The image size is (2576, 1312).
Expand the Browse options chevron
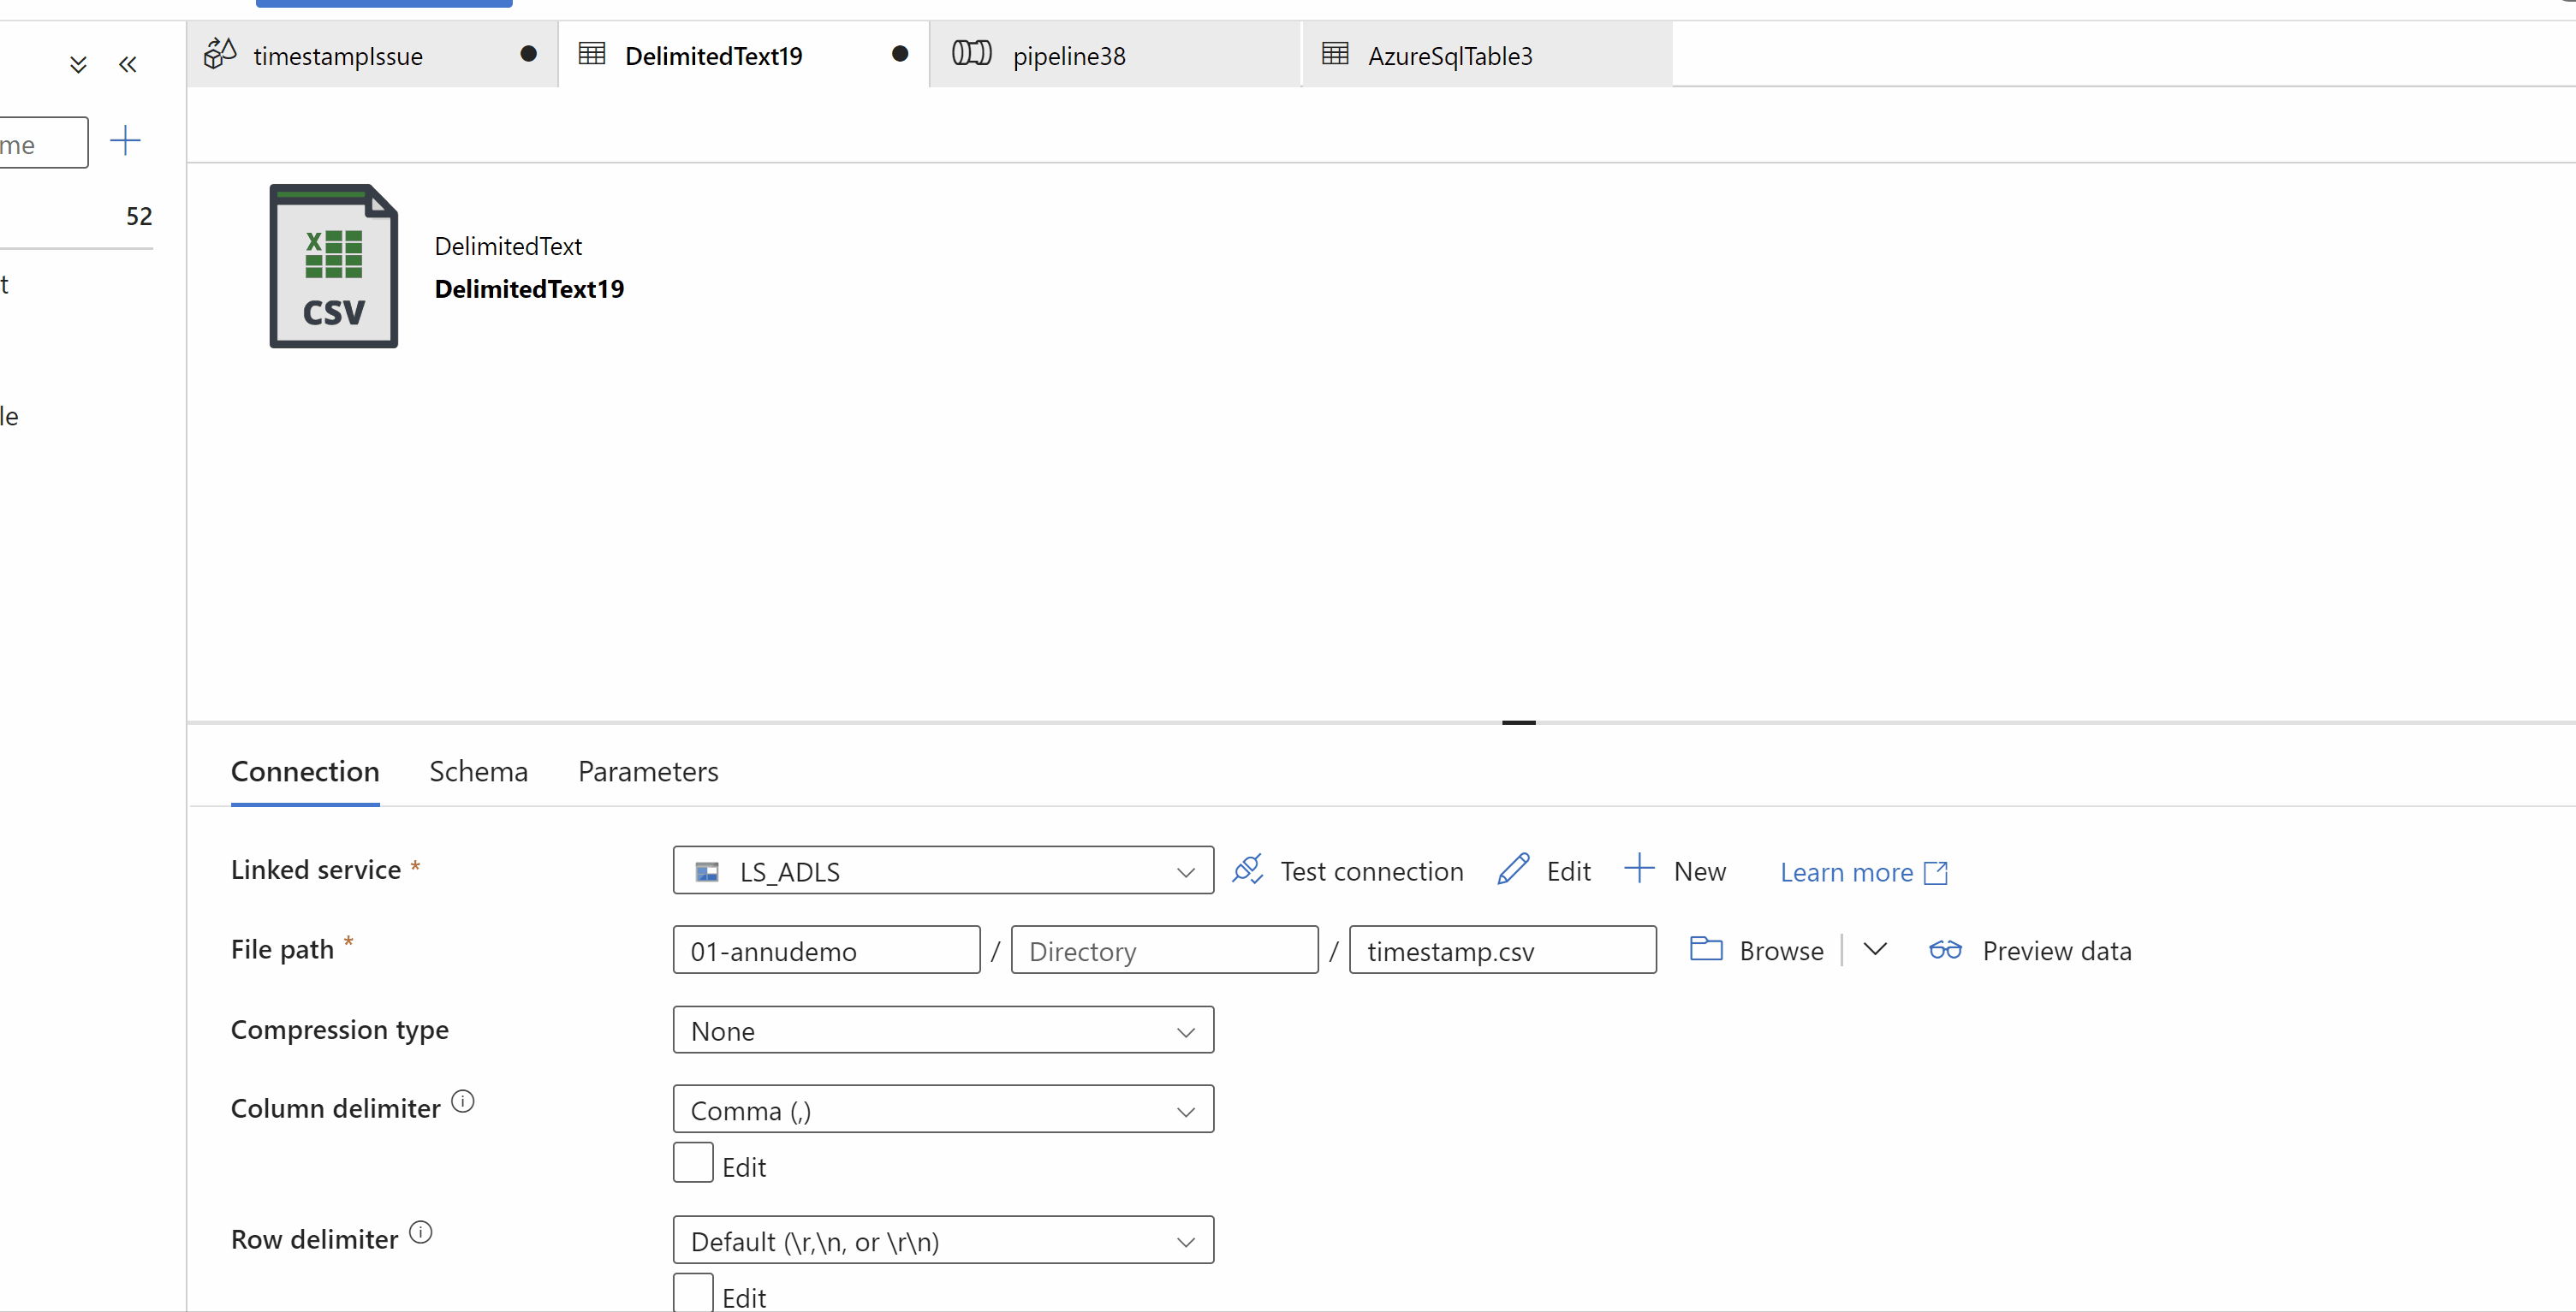tap(1875, 948)
